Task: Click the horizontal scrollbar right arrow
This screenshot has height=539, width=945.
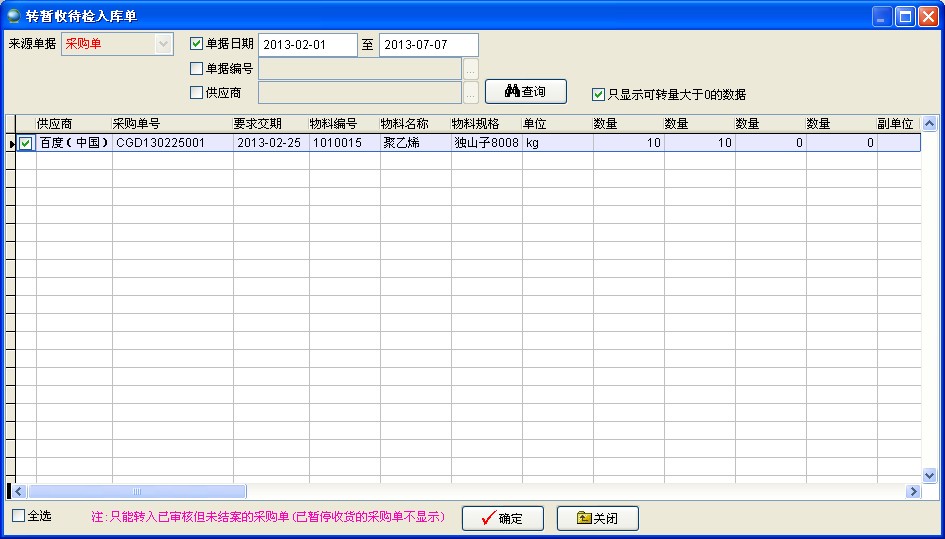Action: (x=912, y=491)
